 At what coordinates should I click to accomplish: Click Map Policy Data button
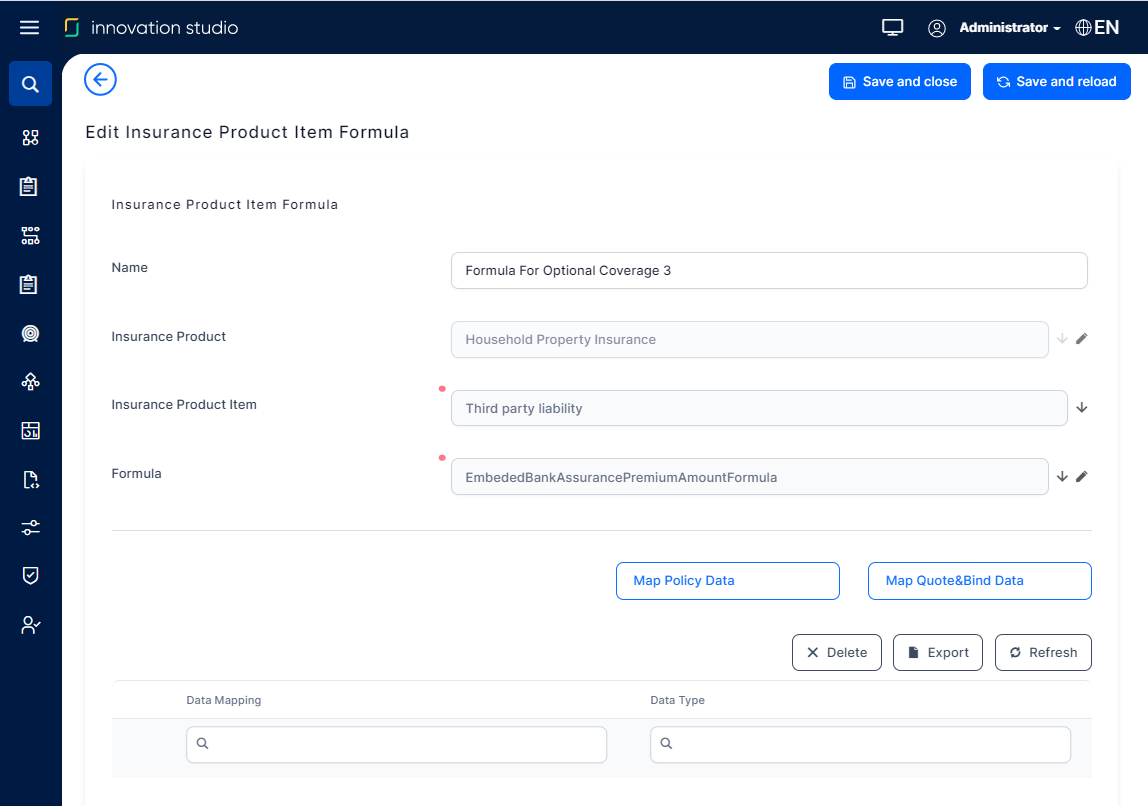click(x=727, y=581)
